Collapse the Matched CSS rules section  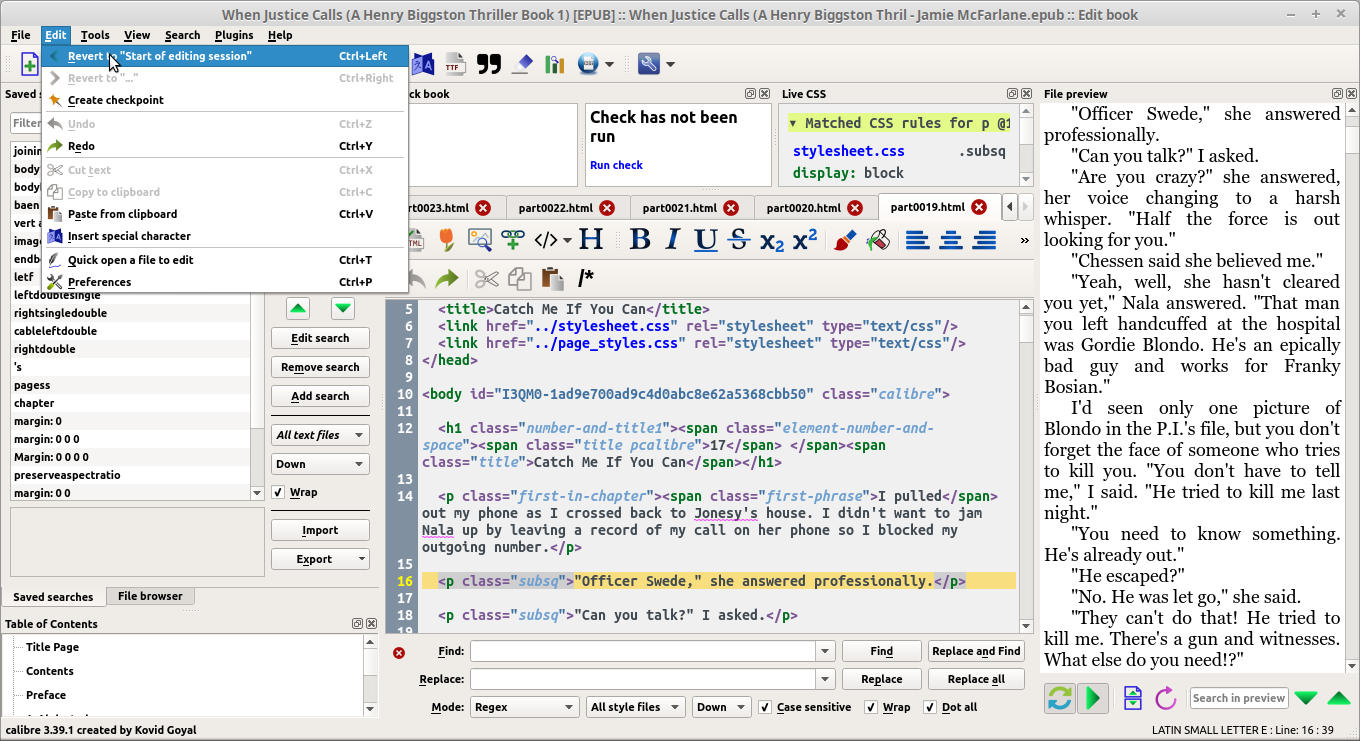[793, 123]
